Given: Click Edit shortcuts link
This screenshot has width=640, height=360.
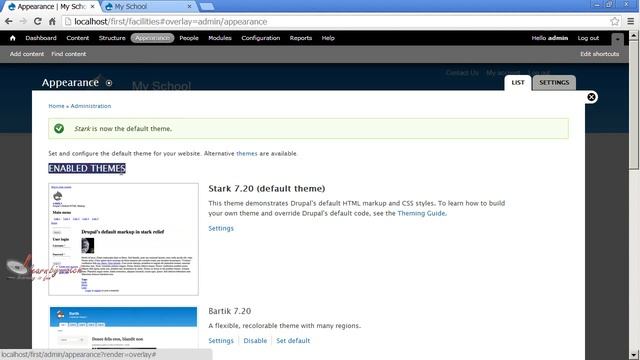Looking at the screenshot, I should pyautogui.click(x=600, y=54).
